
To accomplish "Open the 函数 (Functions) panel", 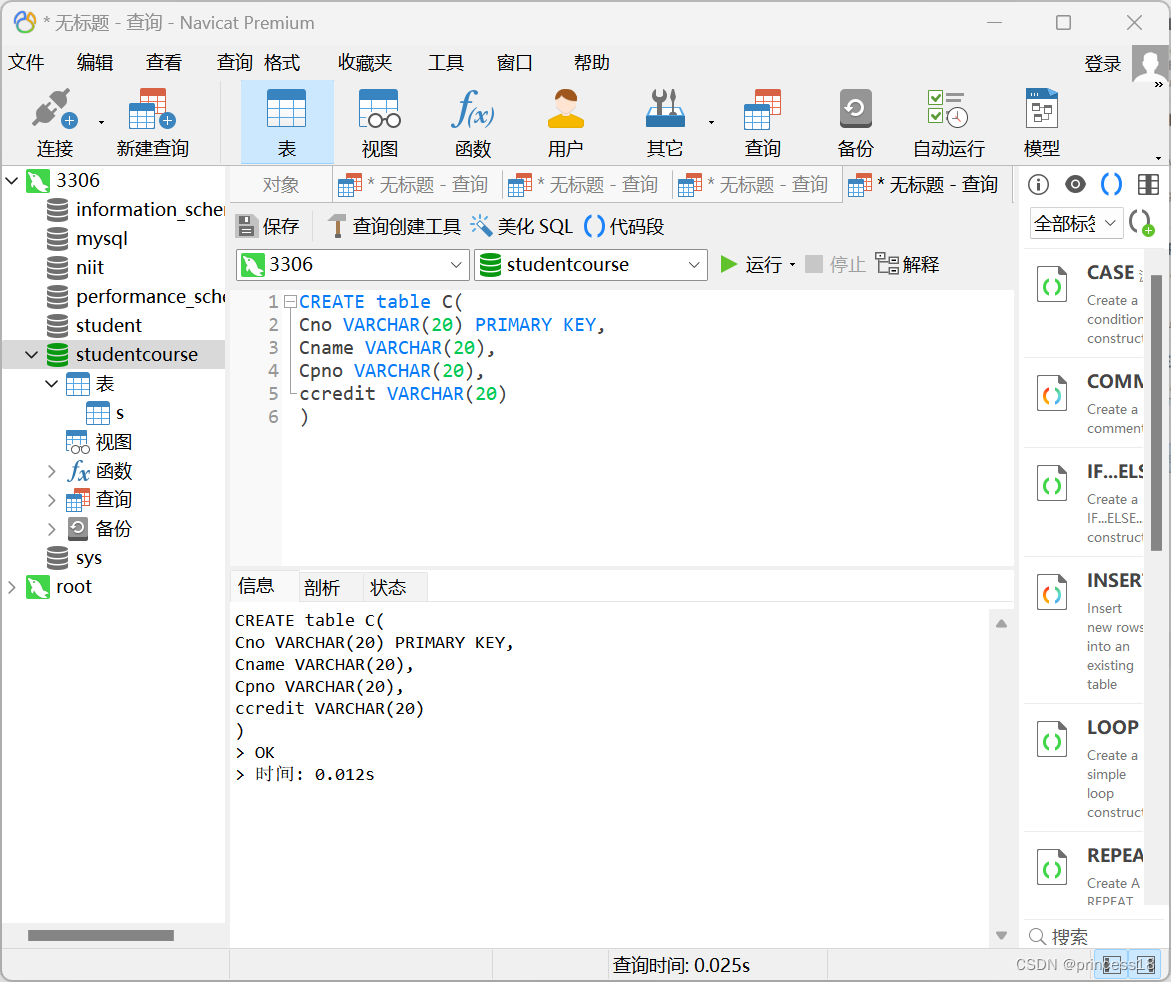I will pos(473,120).
